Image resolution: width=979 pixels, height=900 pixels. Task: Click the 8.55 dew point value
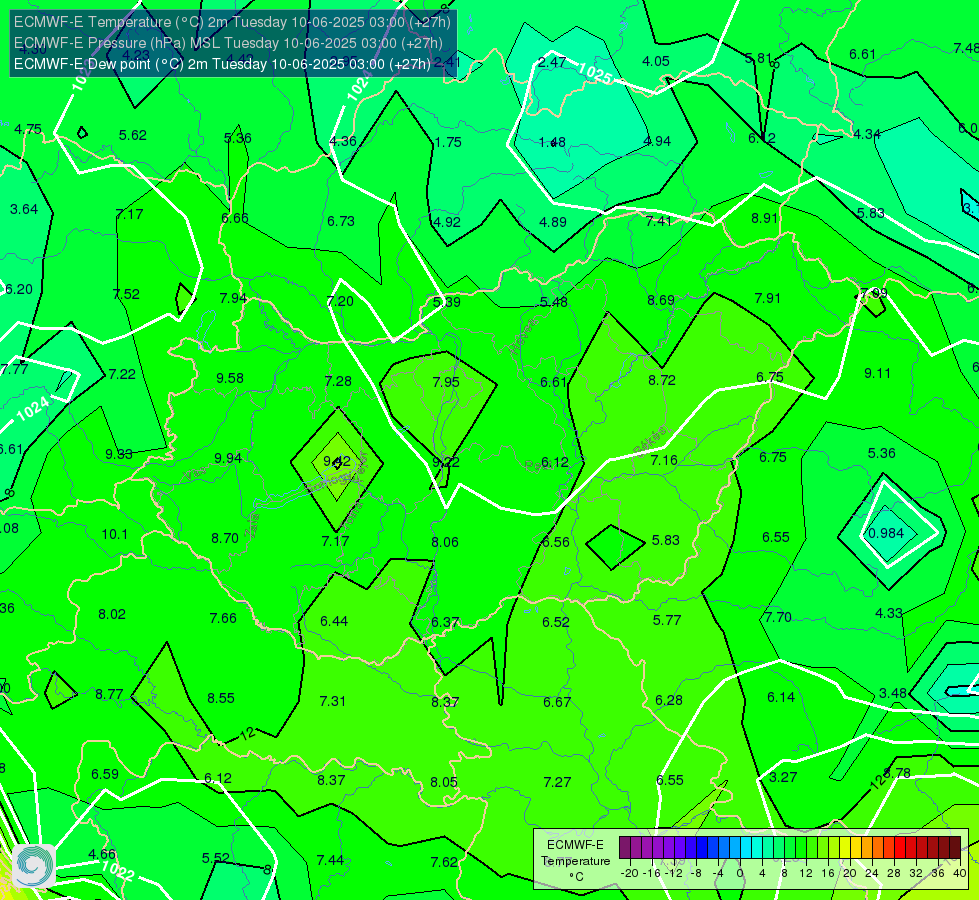(x=221, y=698)
